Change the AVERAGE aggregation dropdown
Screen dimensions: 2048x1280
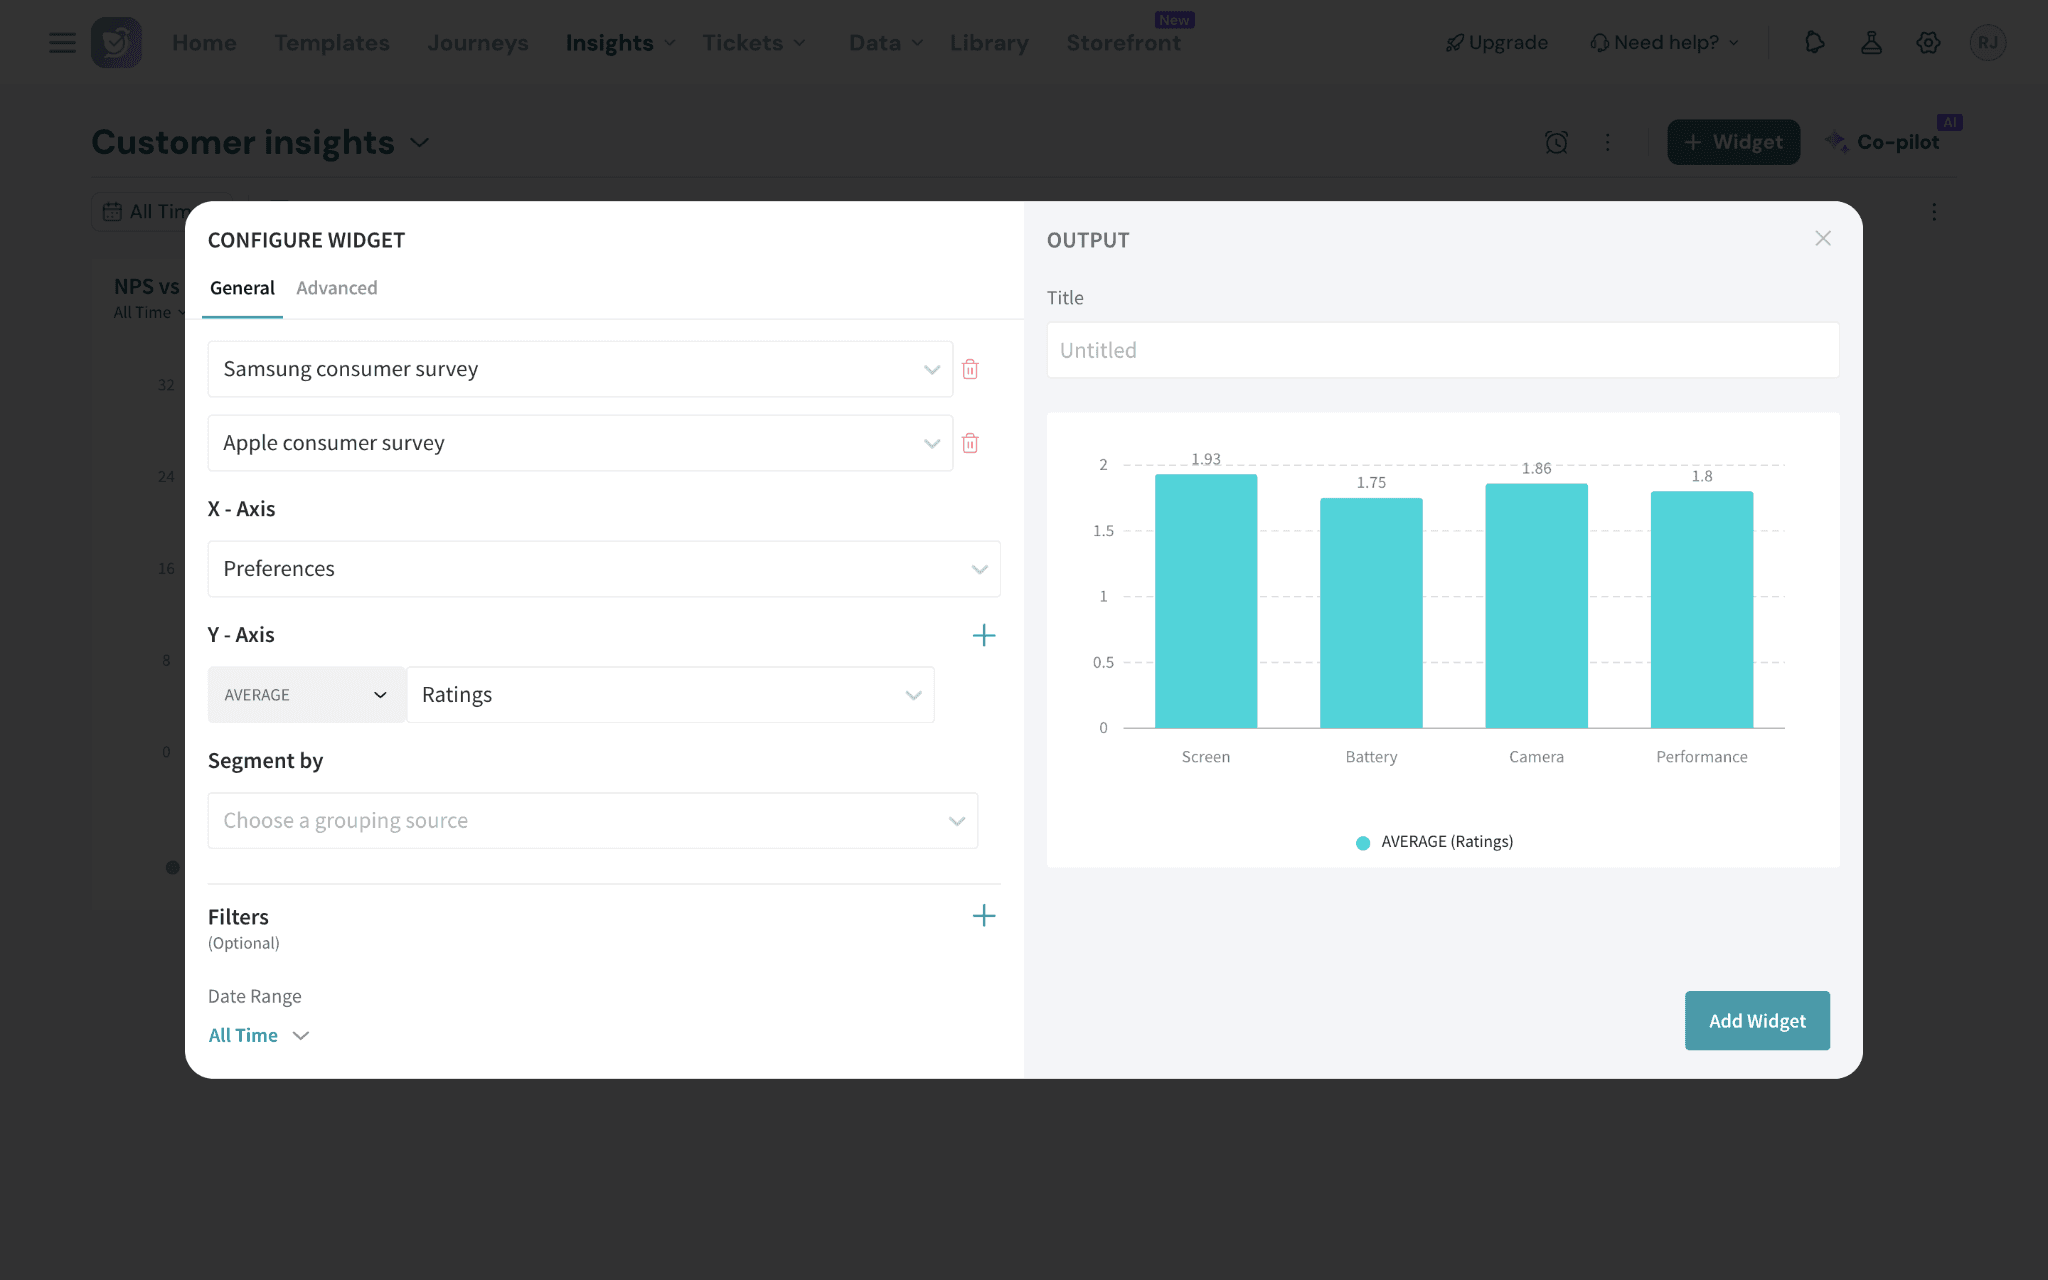coord(307,695)
